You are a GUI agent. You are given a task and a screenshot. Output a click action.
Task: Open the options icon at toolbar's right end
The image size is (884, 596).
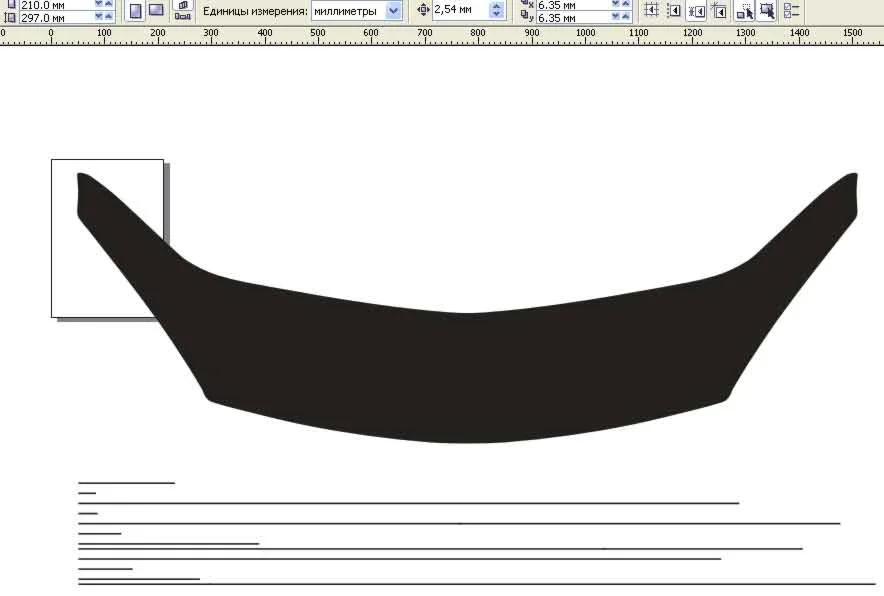click(793, 11)
